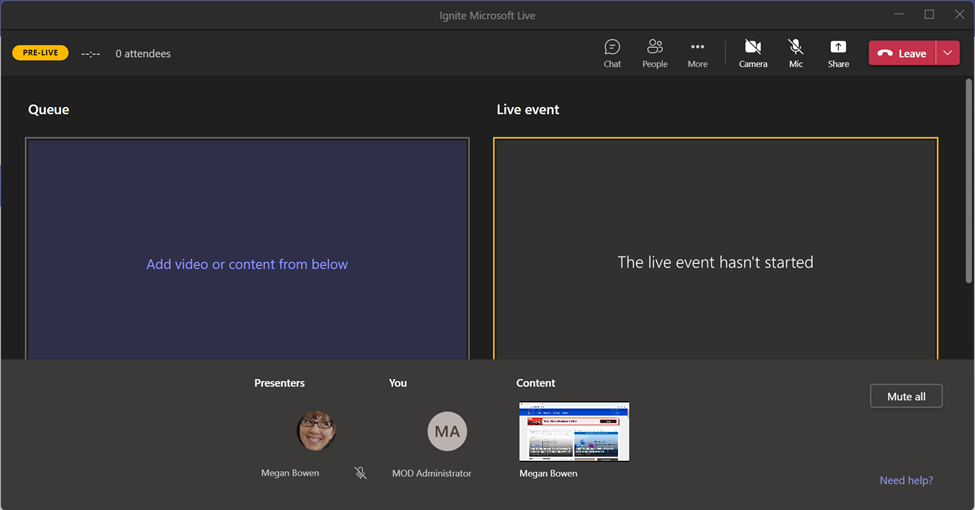Open the Chat panel
Screen dimensions: 975x510
pos(612,53)
